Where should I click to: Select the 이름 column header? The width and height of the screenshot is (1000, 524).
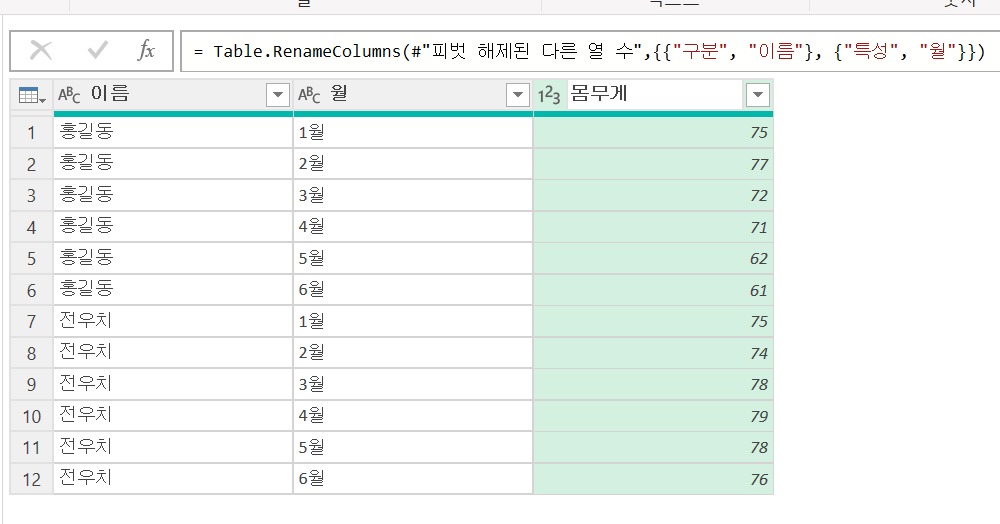(173, 94)
